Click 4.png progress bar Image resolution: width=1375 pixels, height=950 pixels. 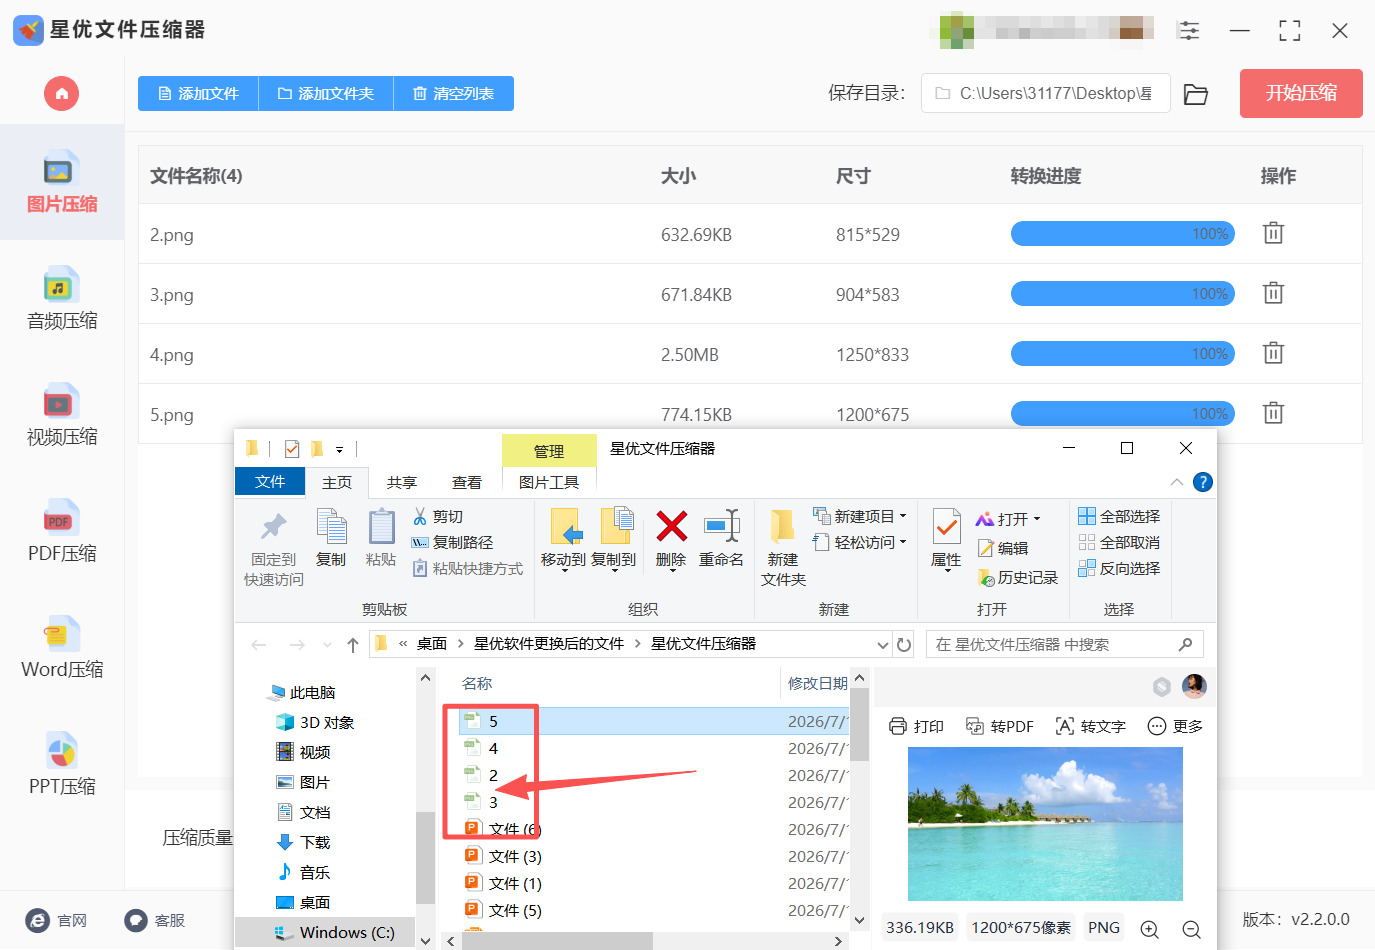click(1123, 353)
